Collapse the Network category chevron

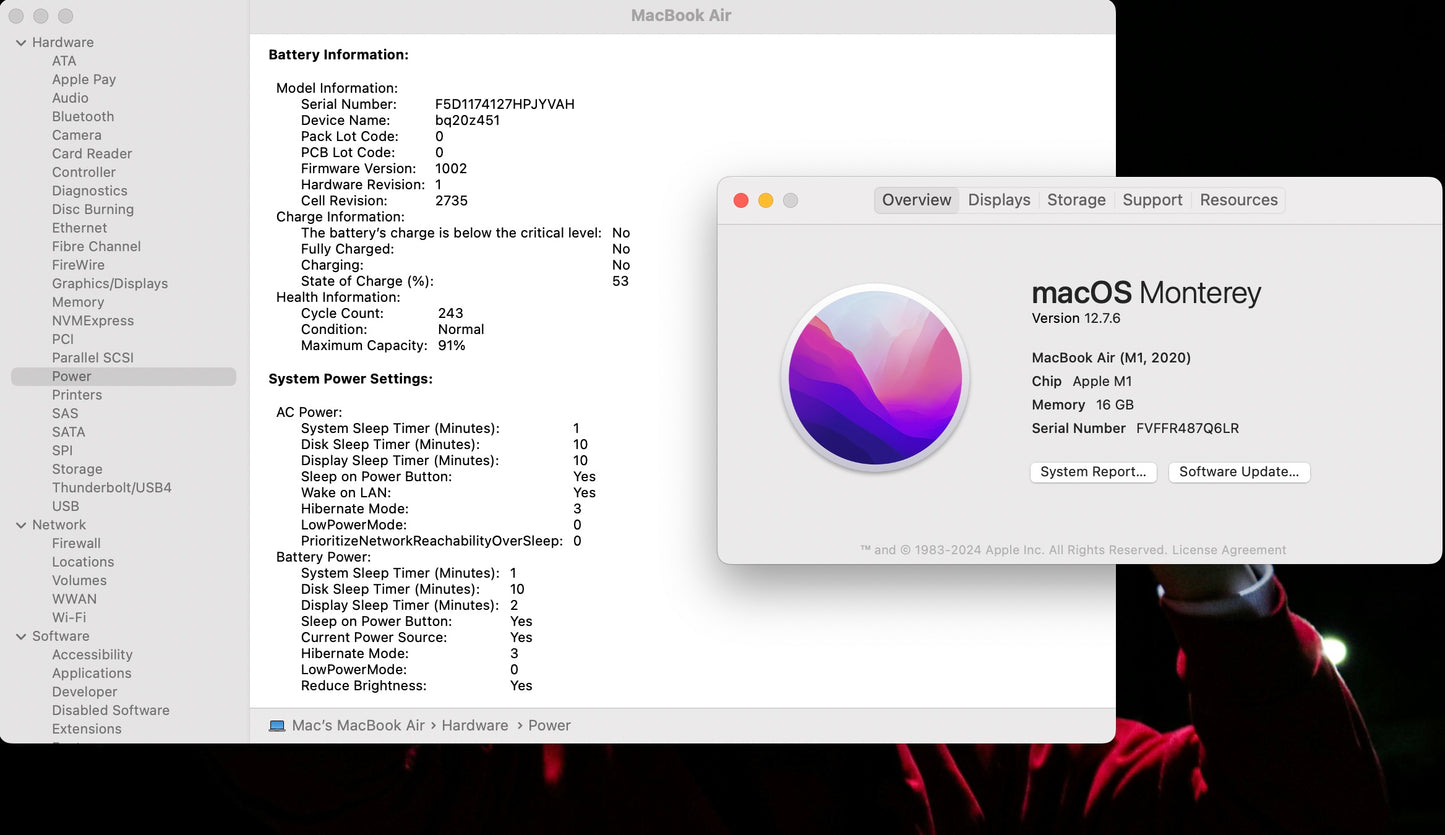pyautogui.click(x=21, y=525)
